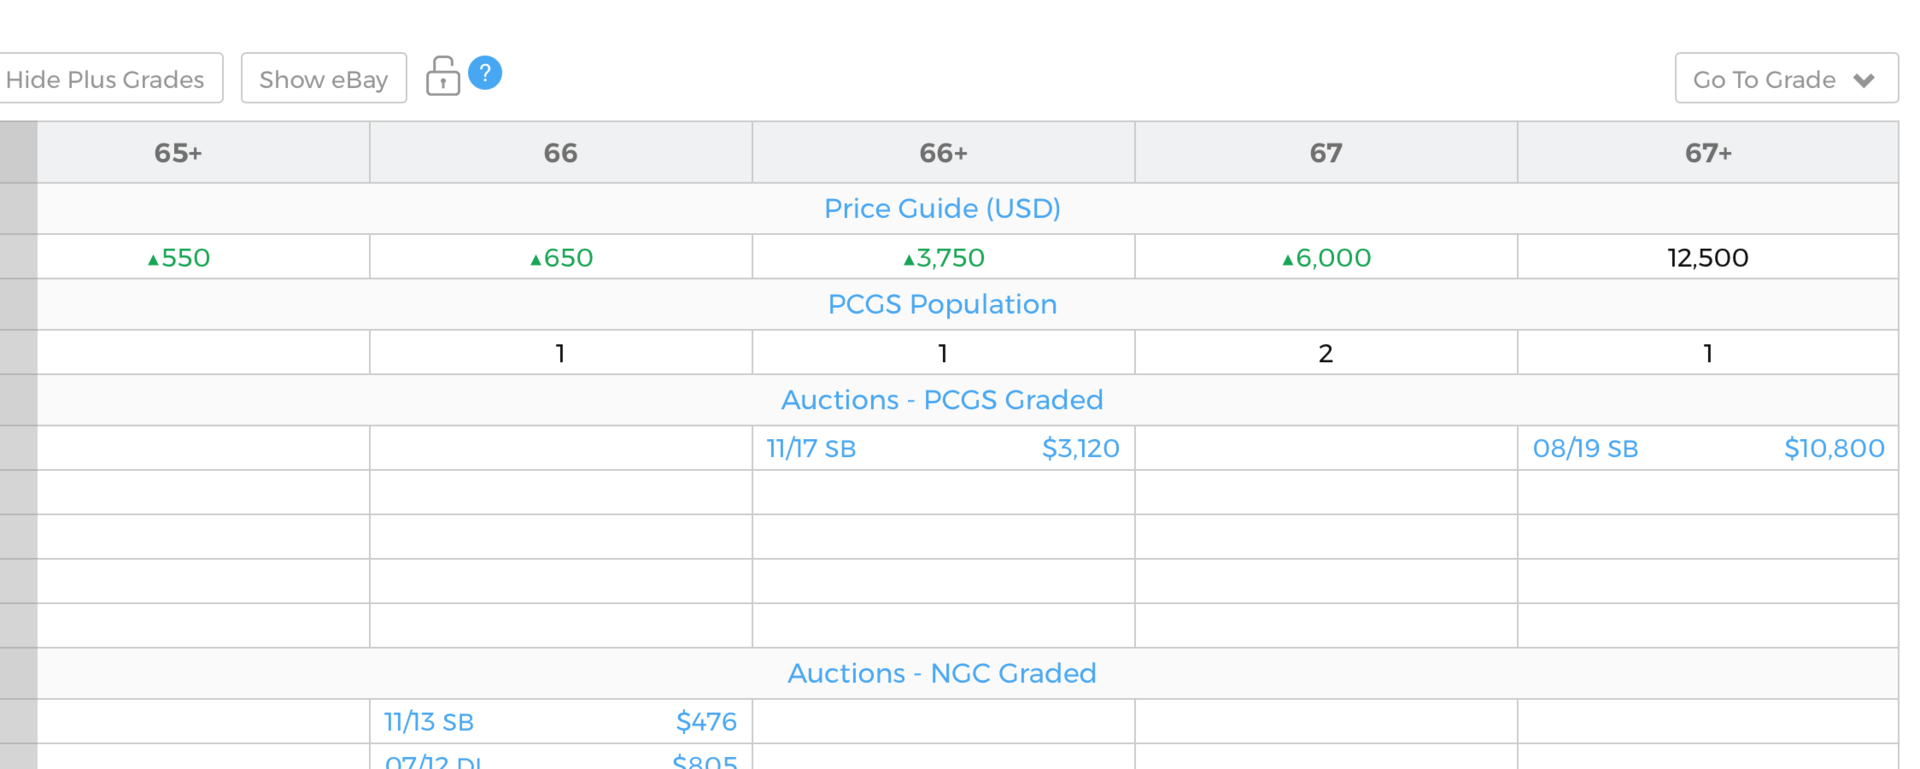Click the Go To Grade chevron arrow

[1863, 80]
